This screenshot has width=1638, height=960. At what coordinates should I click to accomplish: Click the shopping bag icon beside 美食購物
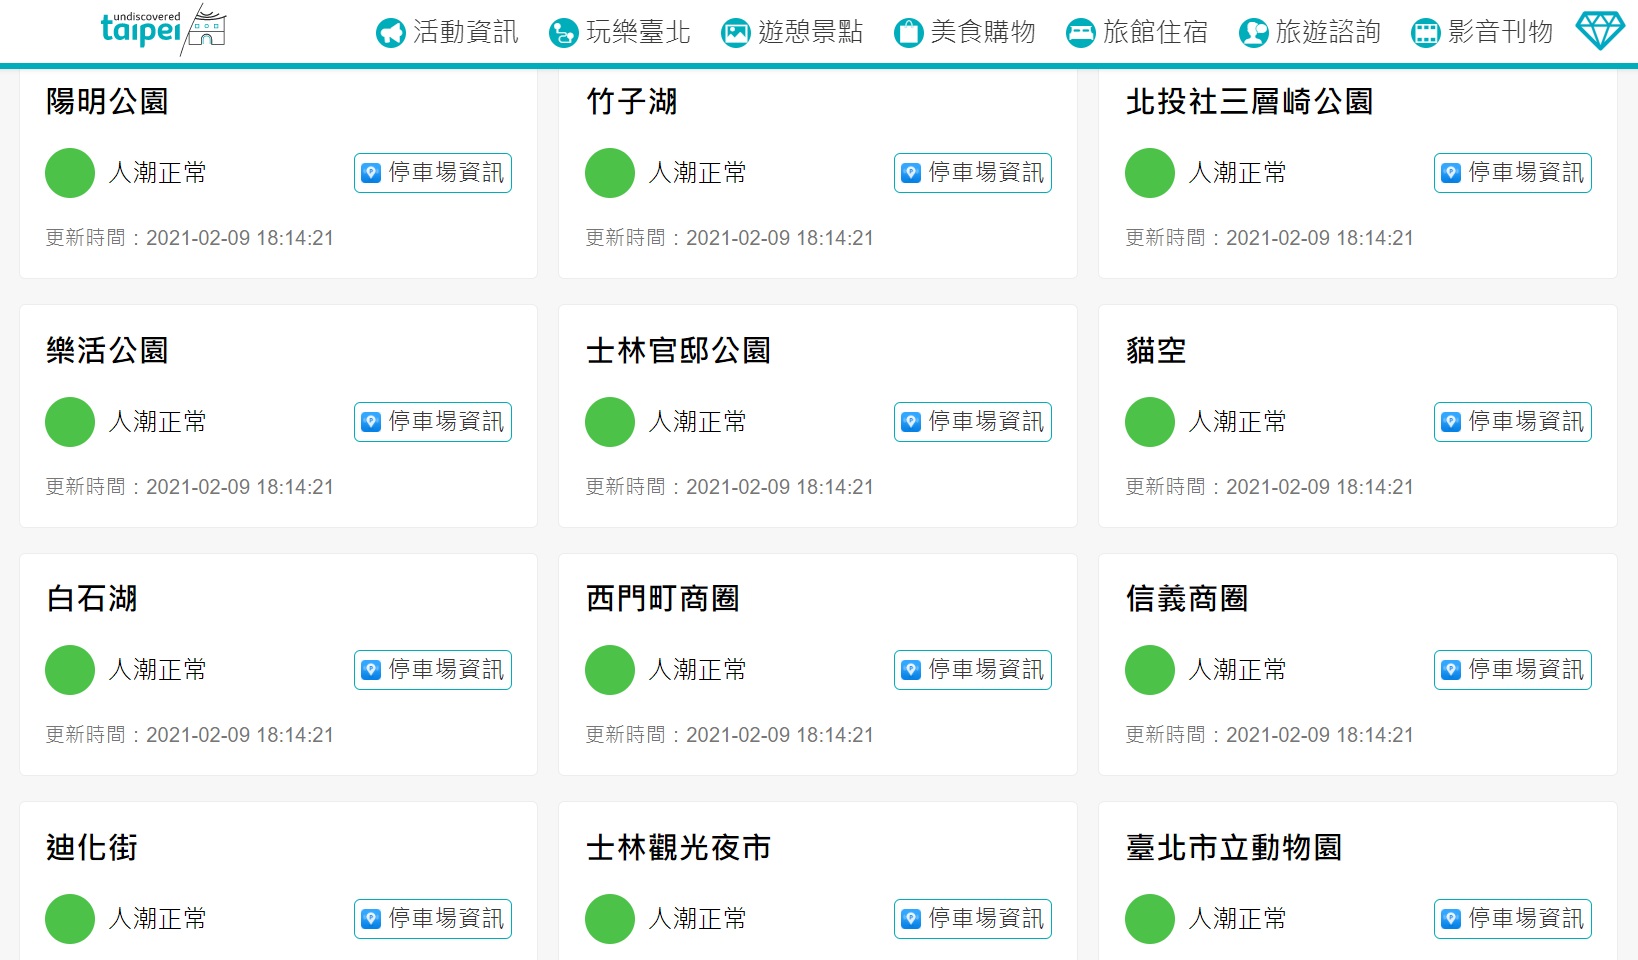tap(908, 33)
